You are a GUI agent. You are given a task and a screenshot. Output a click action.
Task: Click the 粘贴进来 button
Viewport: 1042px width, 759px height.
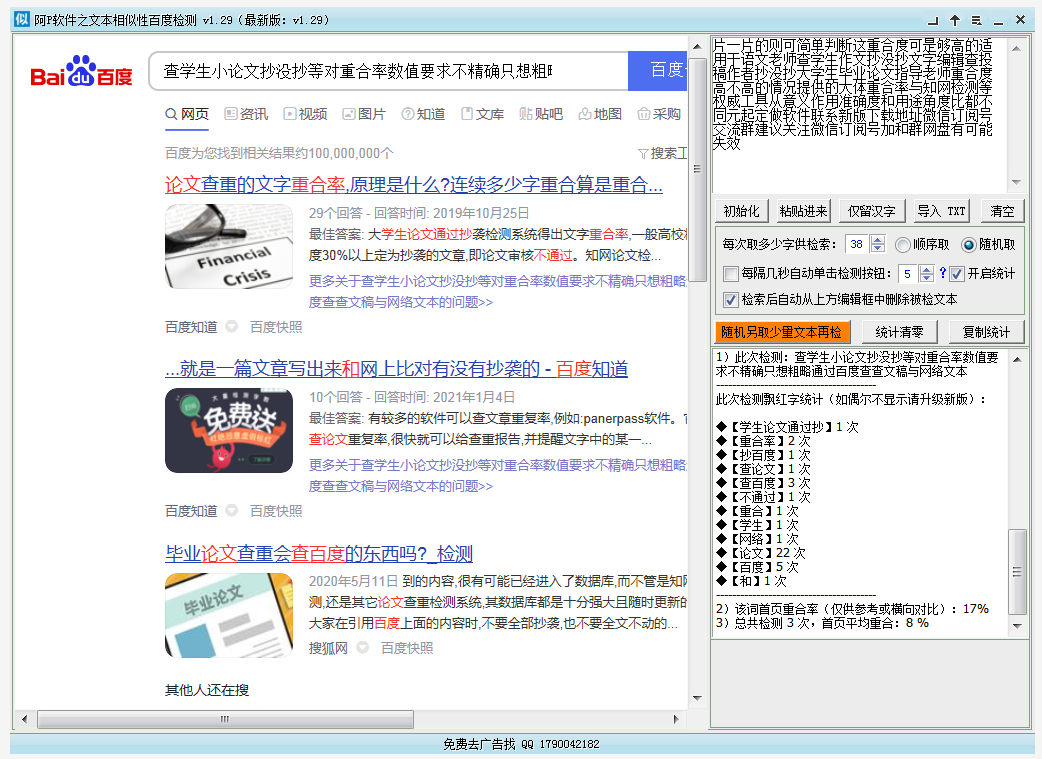803,211
